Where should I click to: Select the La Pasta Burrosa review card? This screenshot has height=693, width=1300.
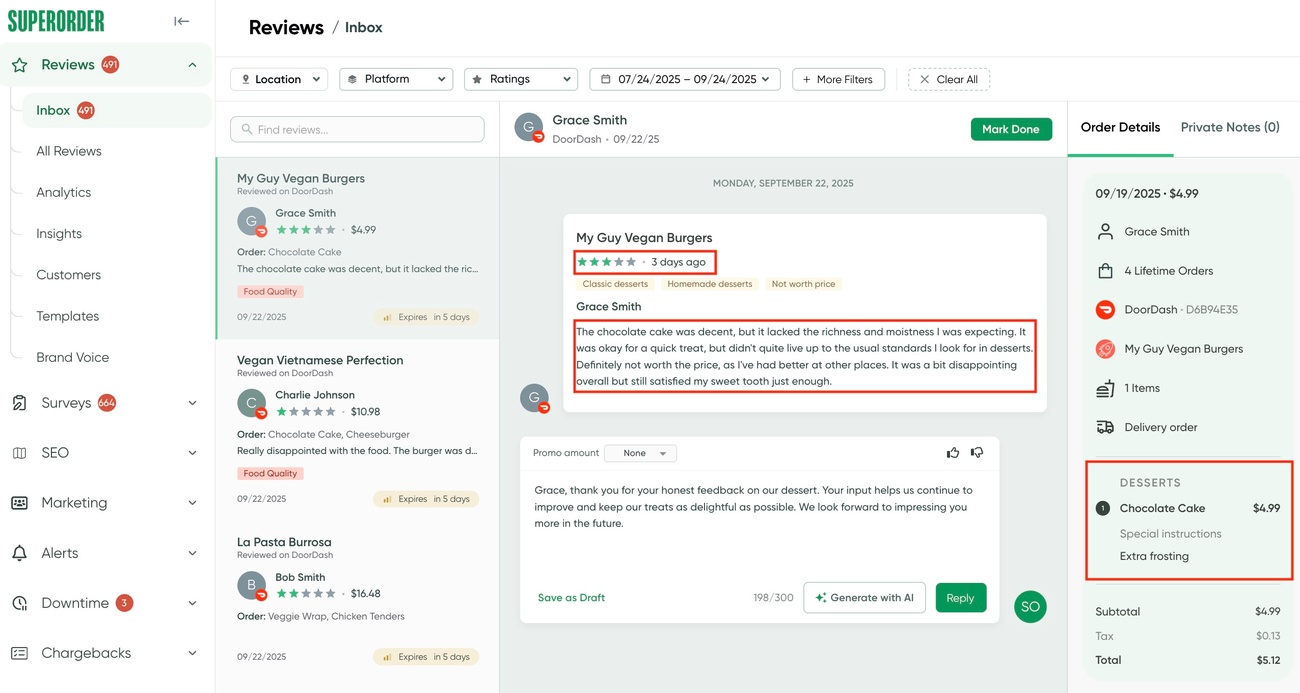coord(357,607)
